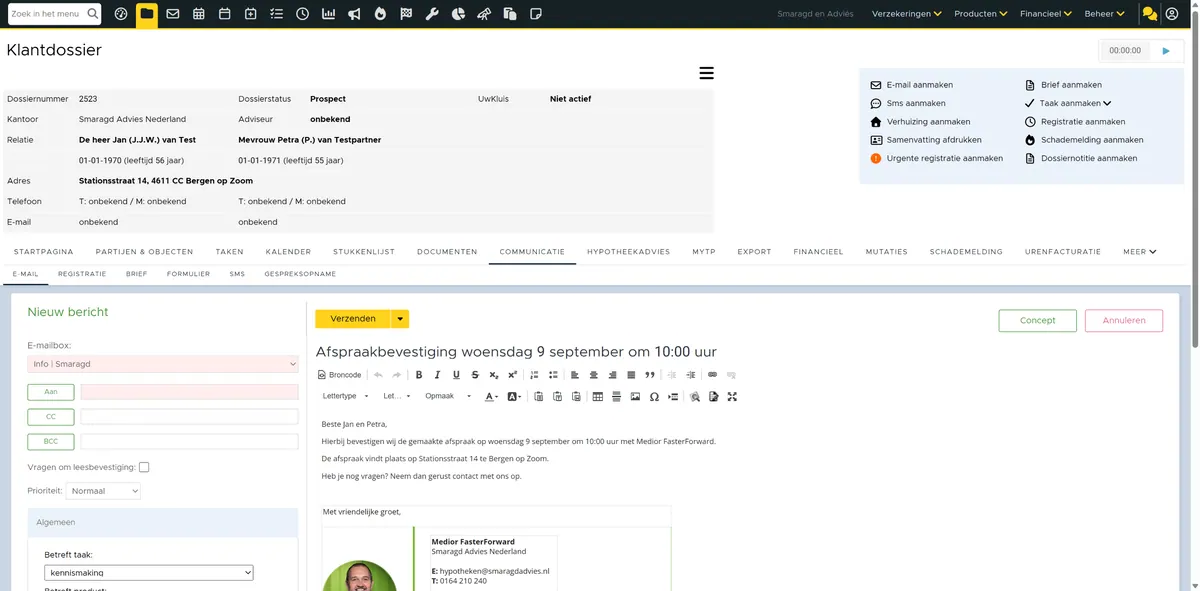Open the user account icon
This screenshot has width=1200, height=591.
[x=1172, y=14]
